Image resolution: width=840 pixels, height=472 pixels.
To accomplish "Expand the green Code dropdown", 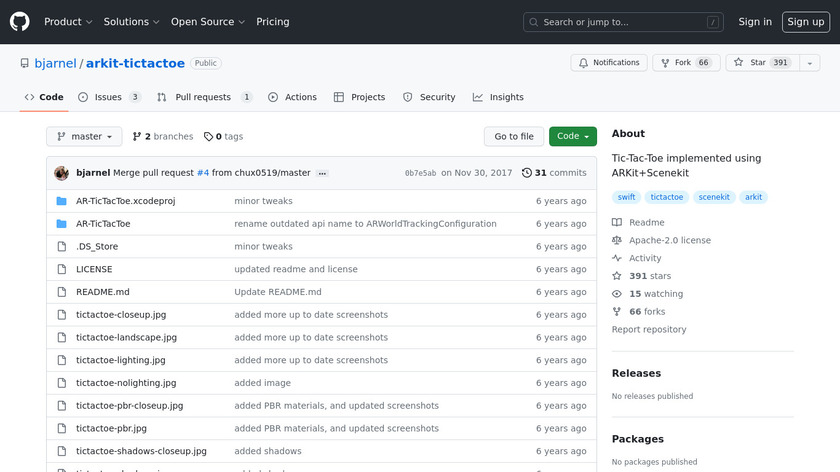I will pos(572,137).
